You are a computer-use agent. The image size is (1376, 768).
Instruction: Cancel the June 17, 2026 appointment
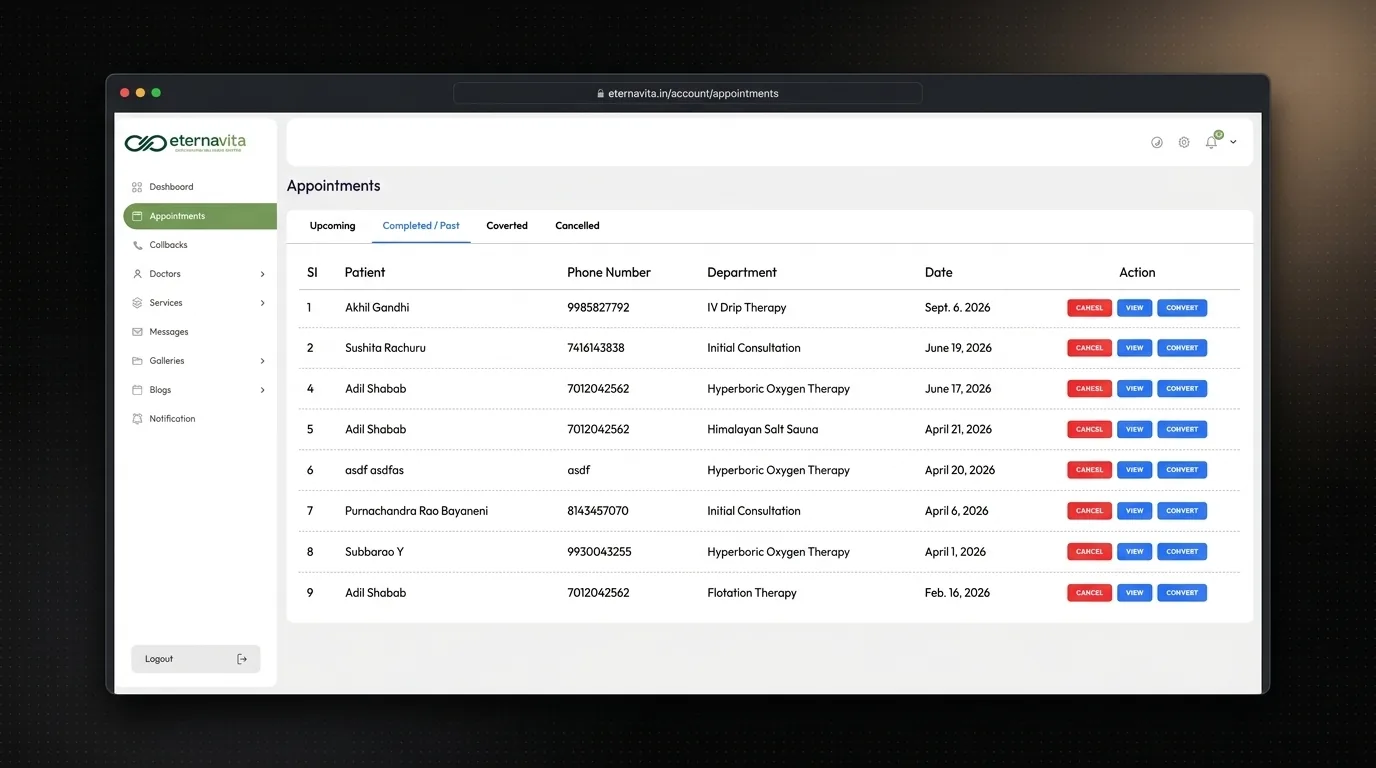coord(1089,389)
